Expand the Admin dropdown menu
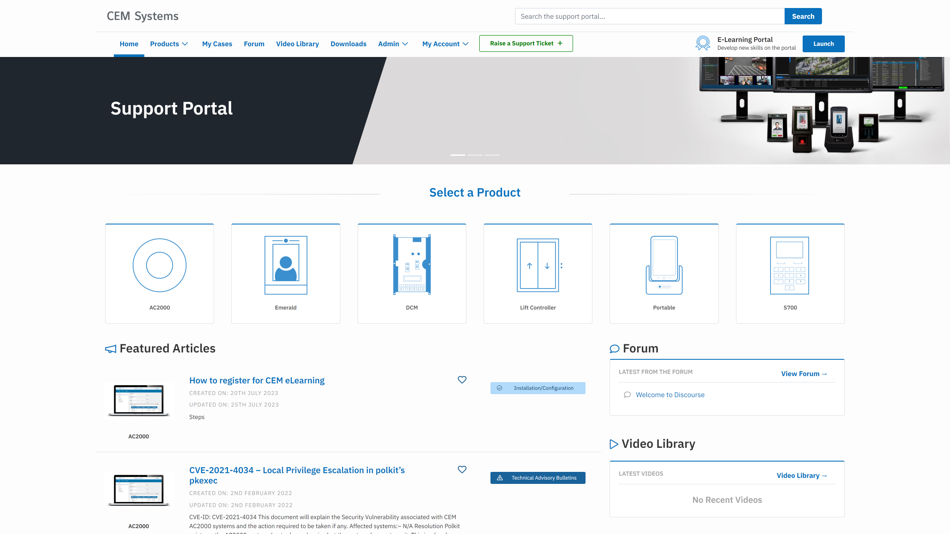Viewport: 950px width, 534px height. coord(393,44)
